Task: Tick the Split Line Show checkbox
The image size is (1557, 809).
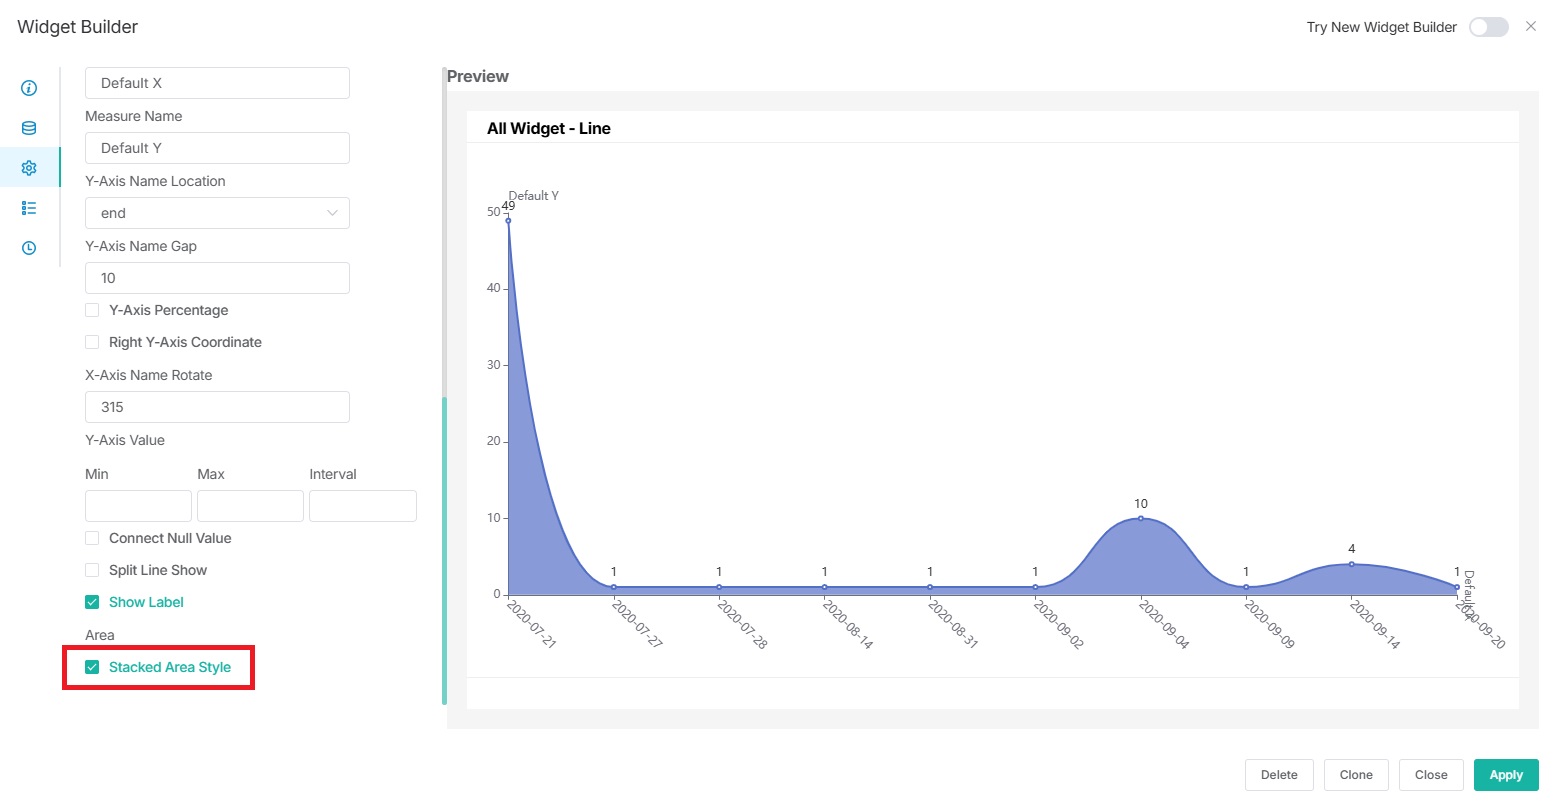Action: point(92,570)
